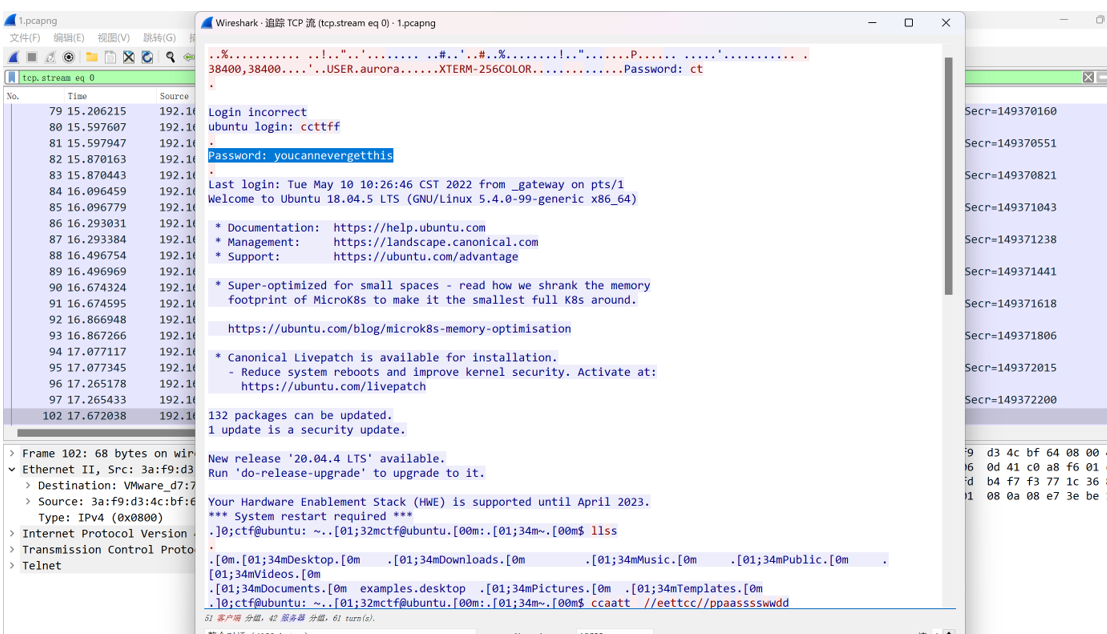Screen dimensions: 1107x634
Task: Expand the Frame 102 tree row
Action: pyautogui.click(x=12, y=453)
